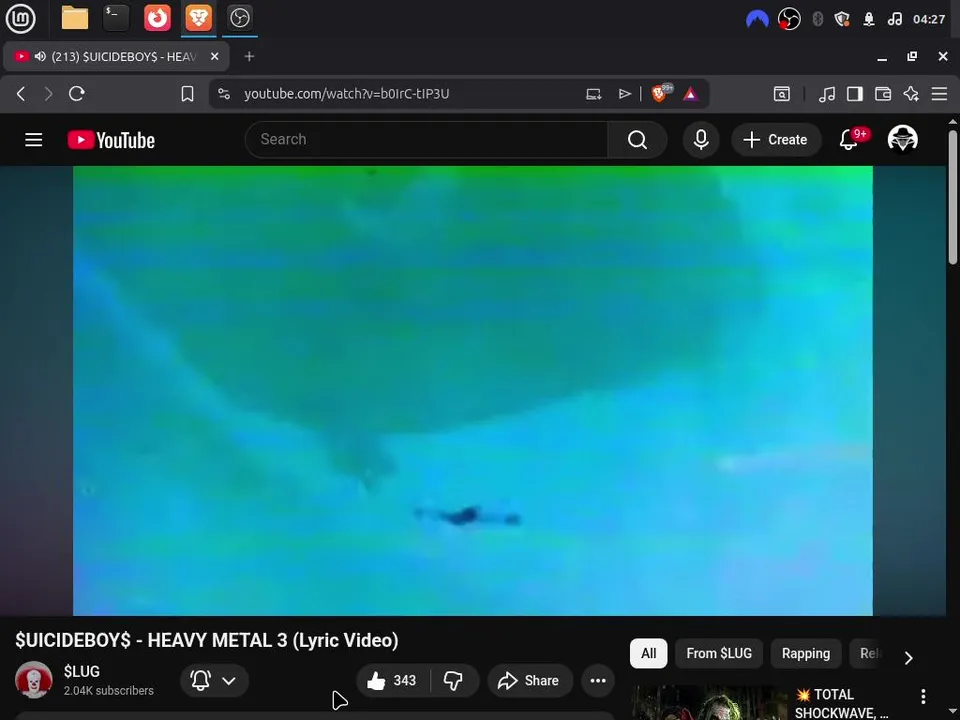The width and height of the screenshot is (960, 720).
Task: Bookmark this page
Action: tap(187, 94)
